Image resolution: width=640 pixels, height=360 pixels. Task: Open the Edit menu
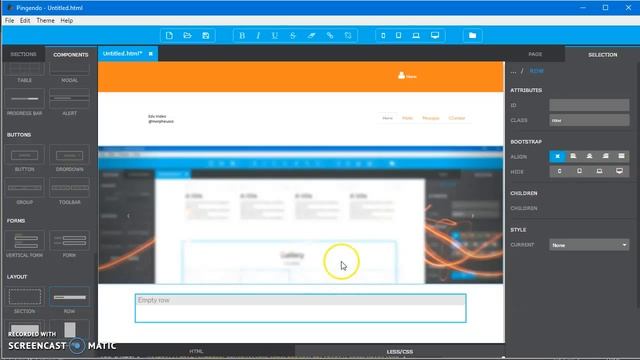click(x=25, y=20)
